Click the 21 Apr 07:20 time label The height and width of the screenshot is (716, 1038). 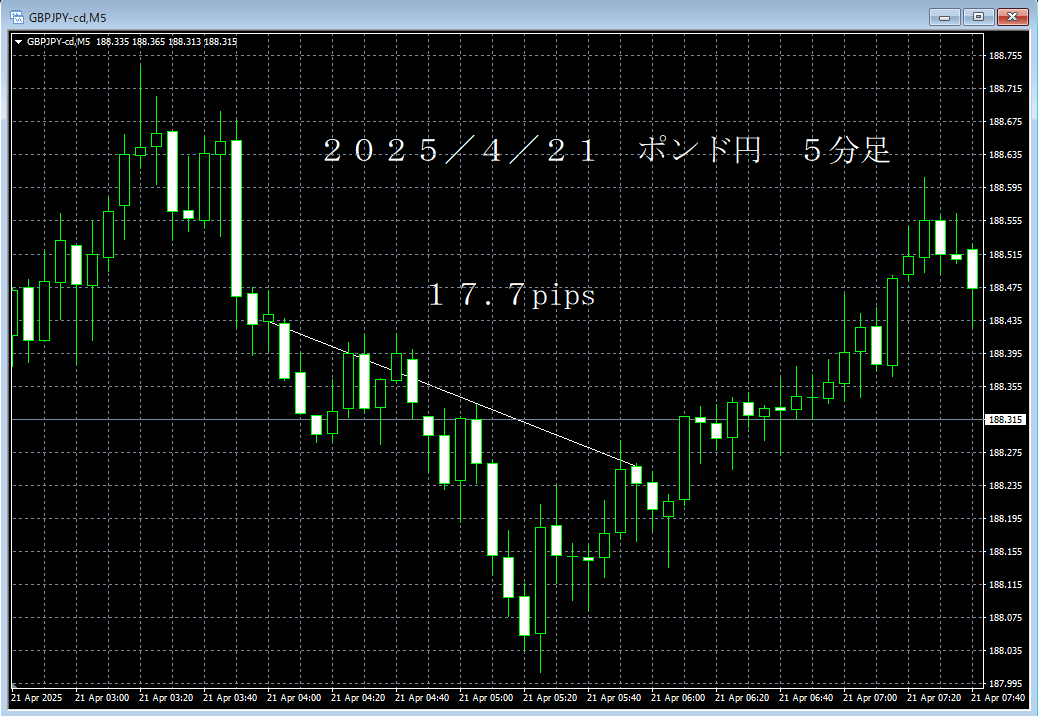(x=934, y=697)
